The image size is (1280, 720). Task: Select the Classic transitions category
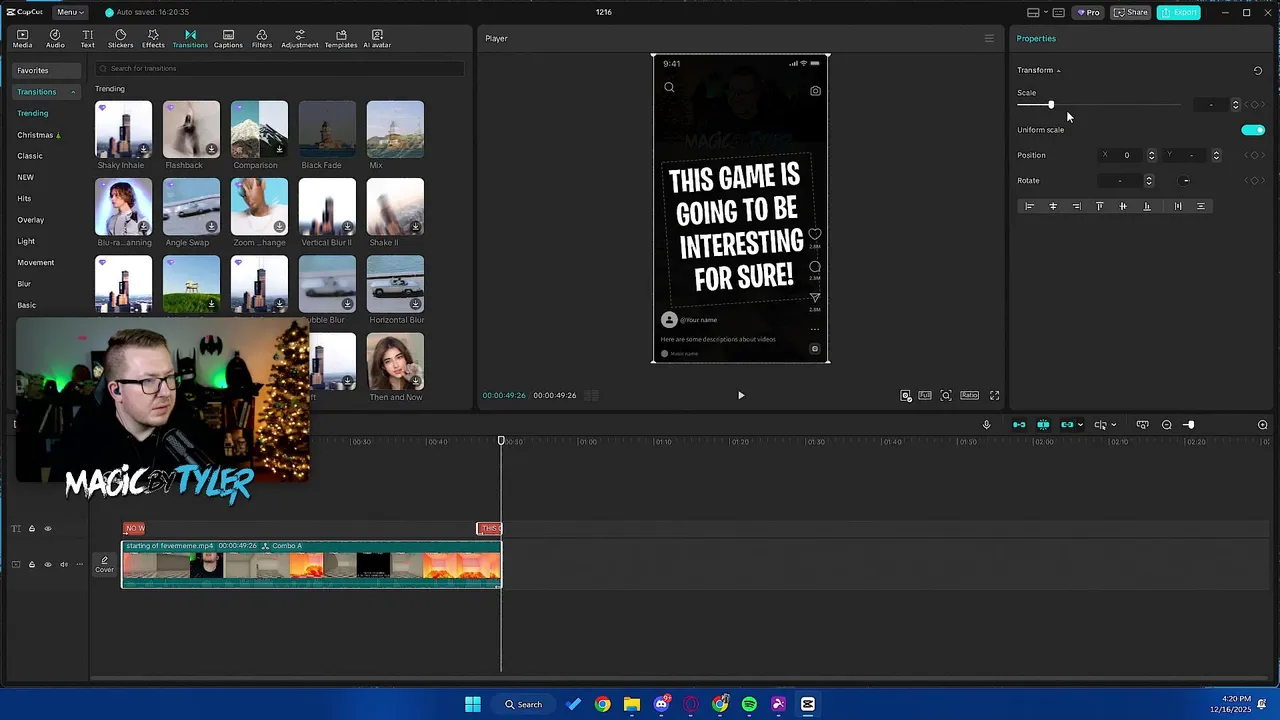(30, 156)
